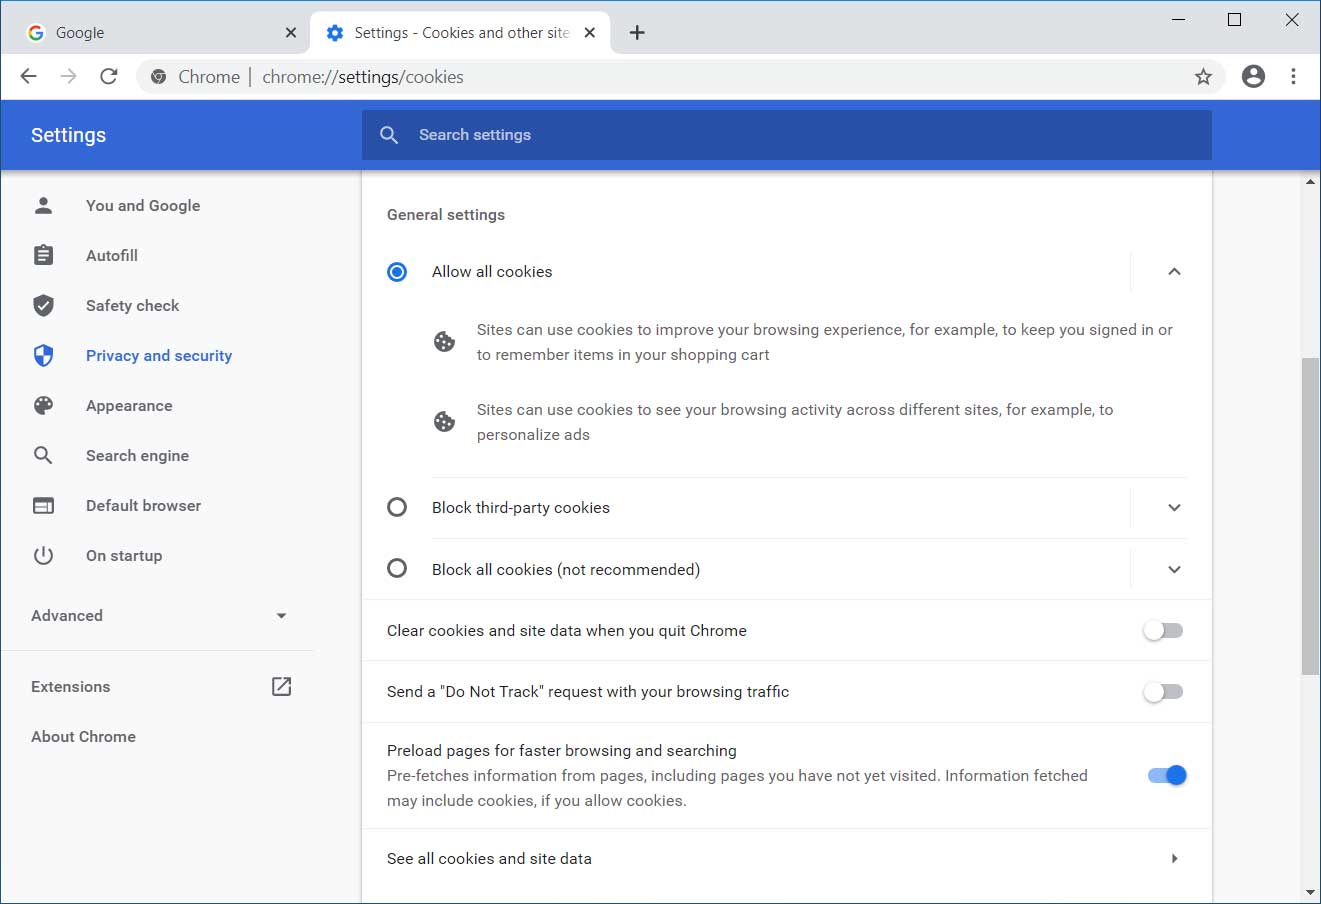Collapse the Allow all cookies details

1174,272
